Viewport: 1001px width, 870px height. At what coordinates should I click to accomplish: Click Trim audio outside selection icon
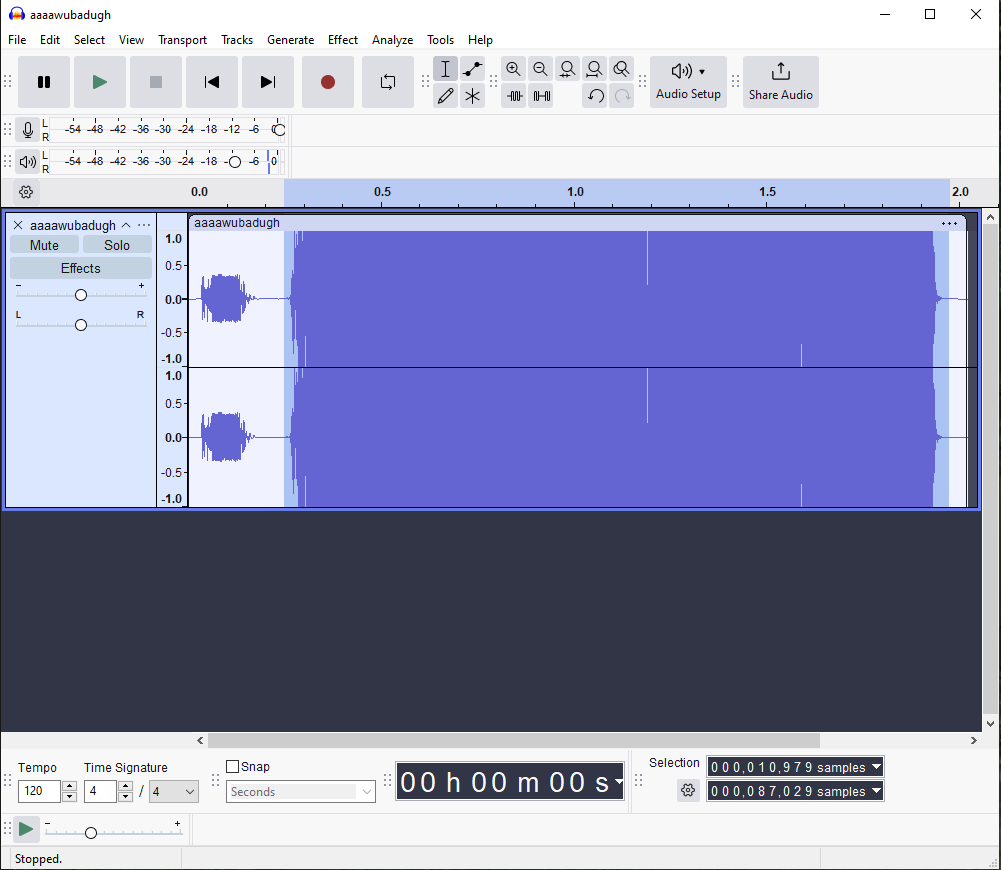point(515,96)
